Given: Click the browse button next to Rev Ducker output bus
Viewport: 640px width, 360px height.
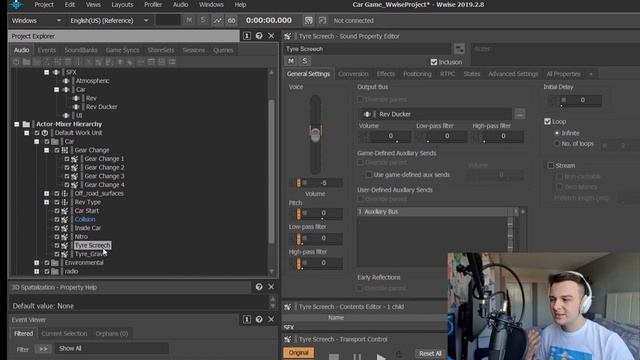Looking at the screenshot, I should [520, 114].
